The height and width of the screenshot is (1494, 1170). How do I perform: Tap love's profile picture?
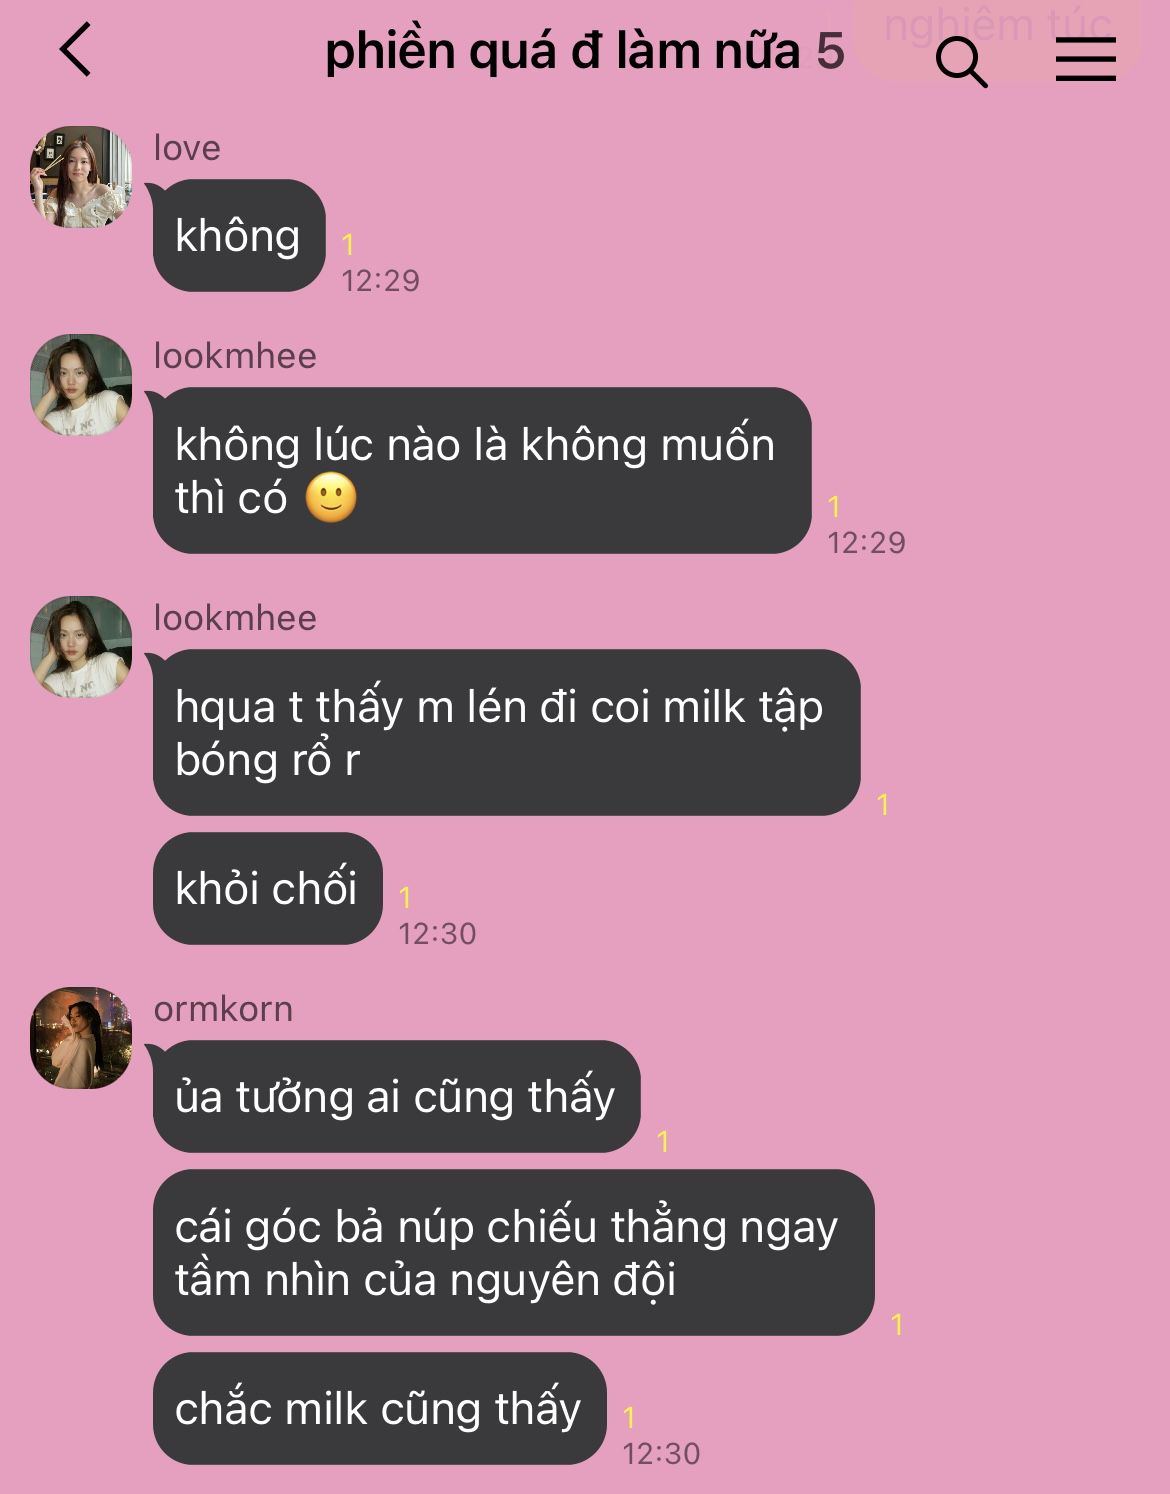coord(81,177)
